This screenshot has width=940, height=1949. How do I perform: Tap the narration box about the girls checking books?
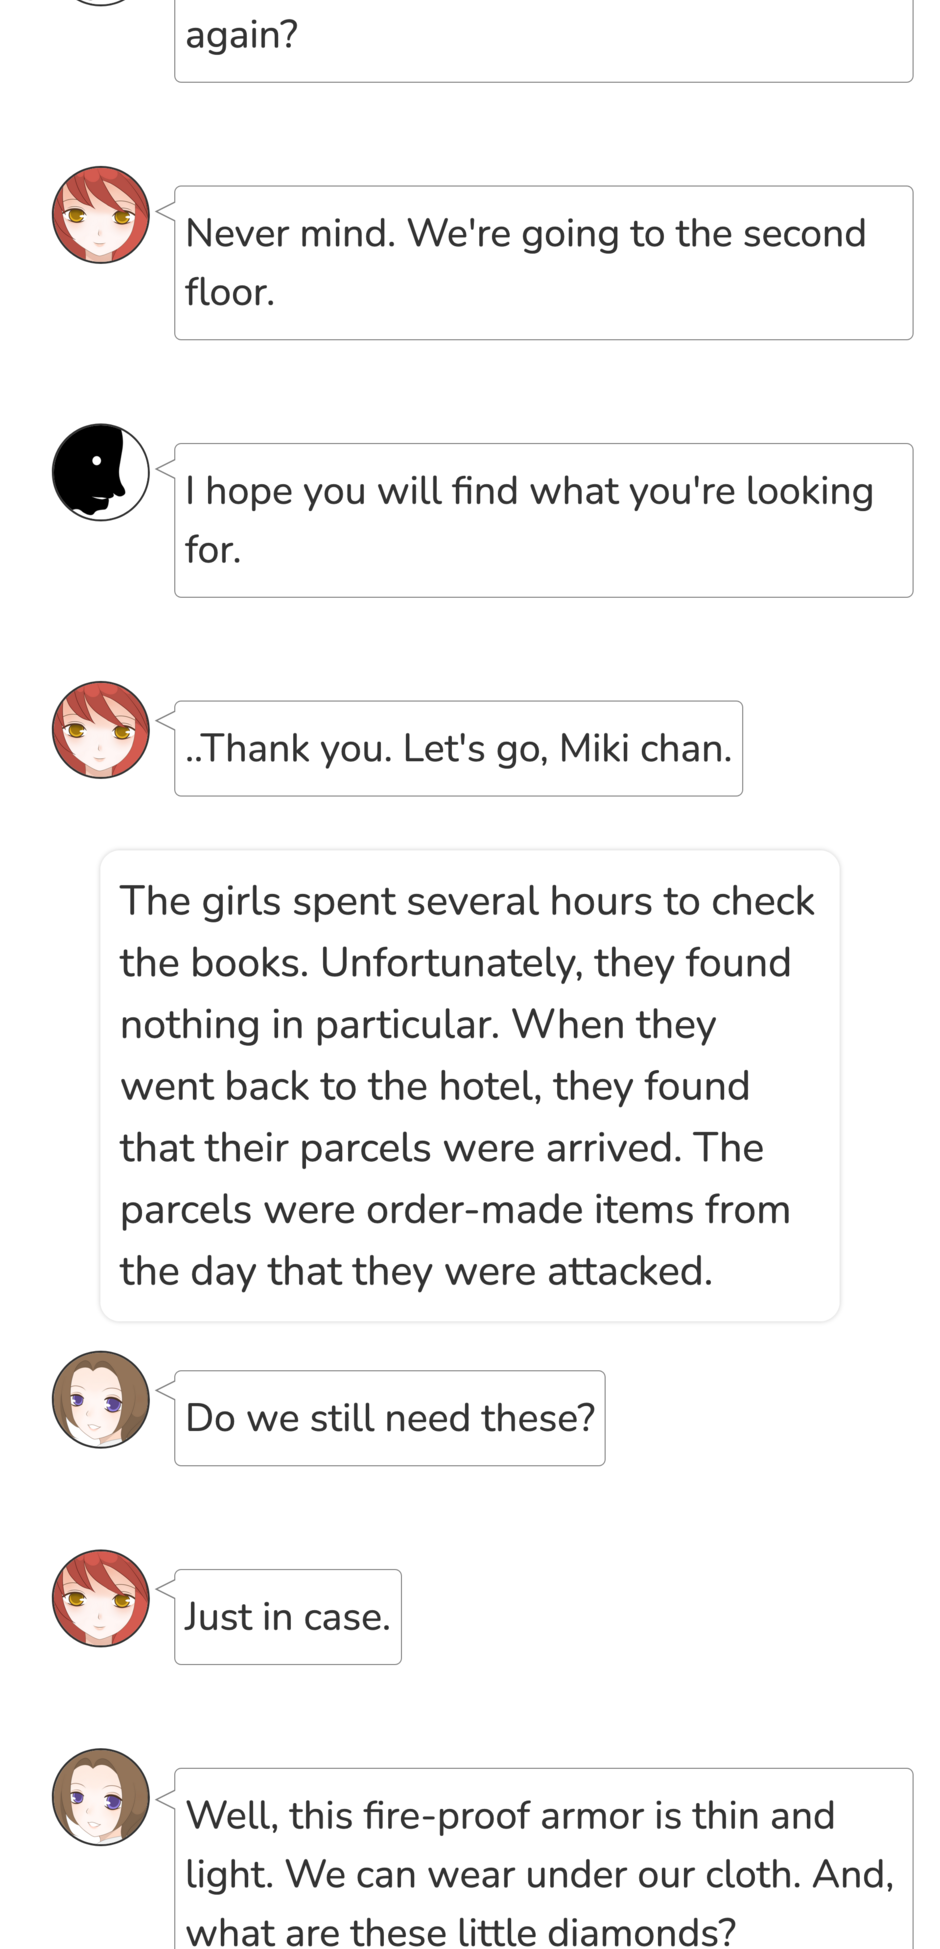(x=470, y=1086)
